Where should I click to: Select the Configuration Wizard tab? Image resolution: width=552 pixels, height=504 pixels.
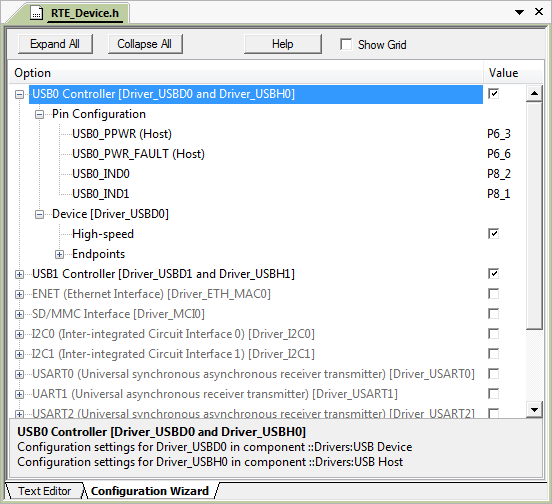[x=150, y=491]
